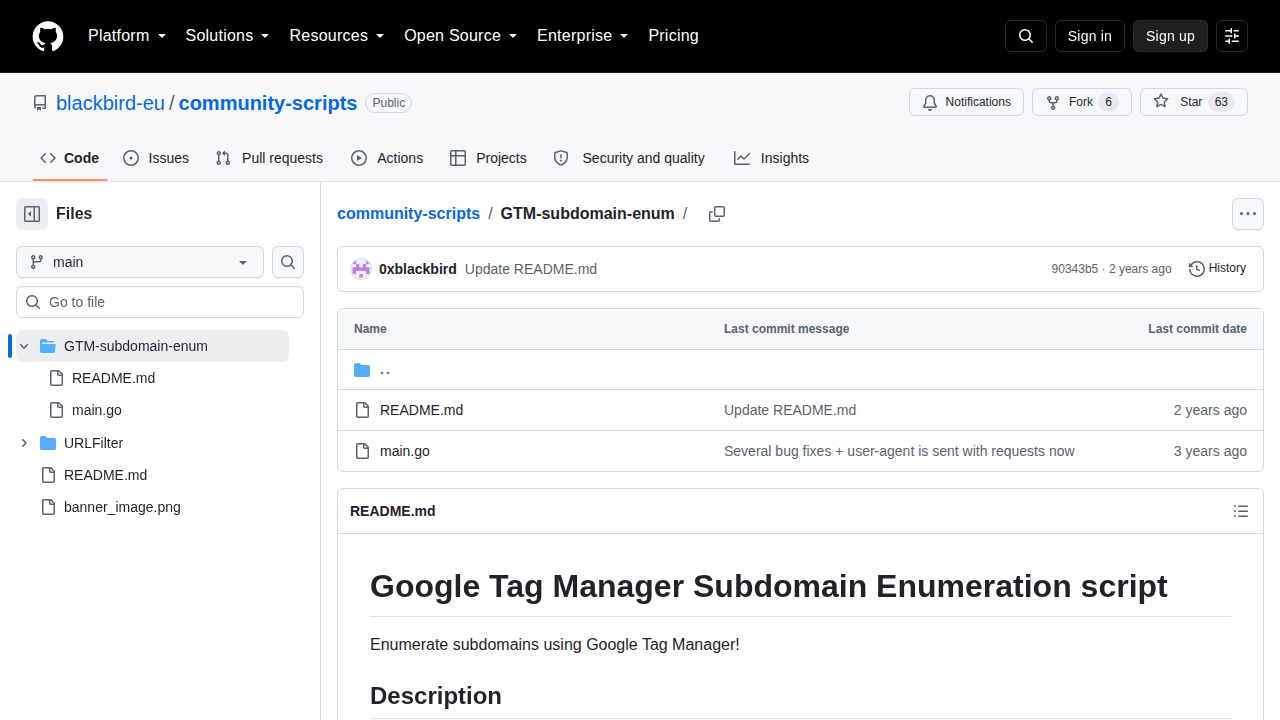Switch to the Actions tab
This screenshot has width=1280, height=720.
pyautogui.click(x=387, y=158)
